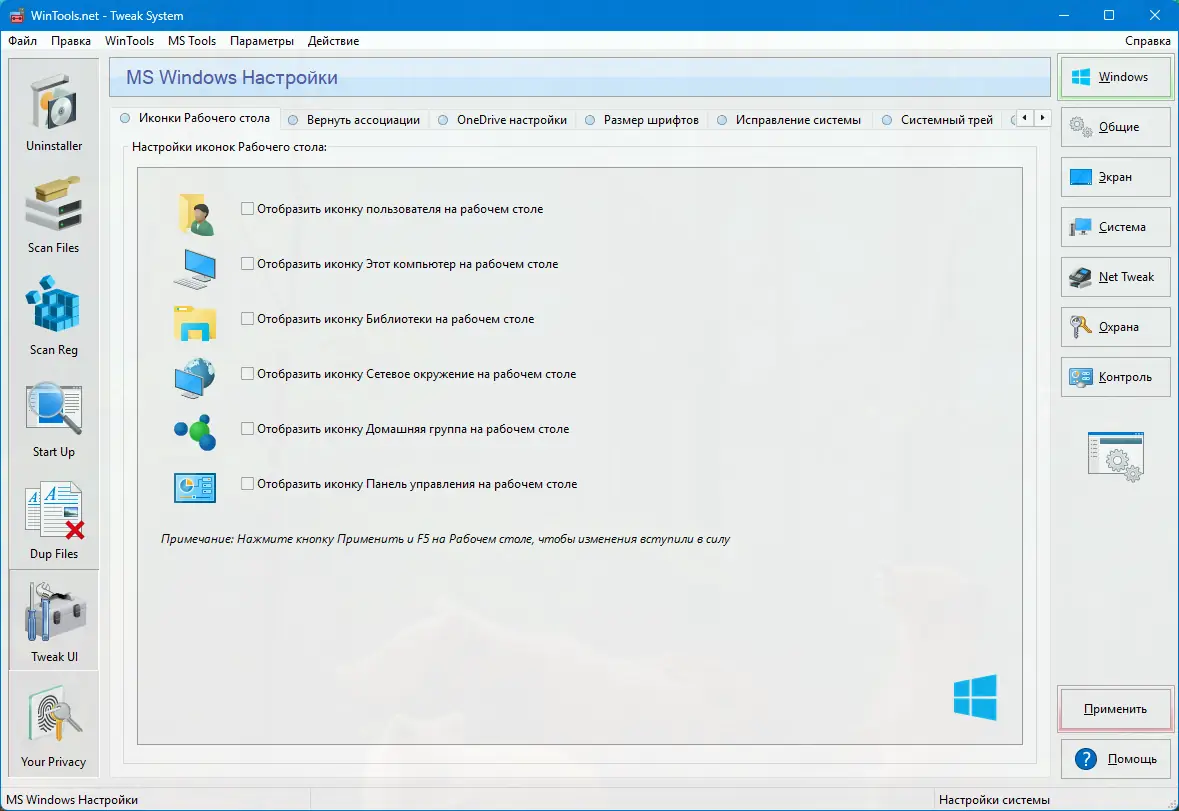Enable showing user icon on desktop
The width and height of the screenshot is (1179, 811).
[247, 208]
